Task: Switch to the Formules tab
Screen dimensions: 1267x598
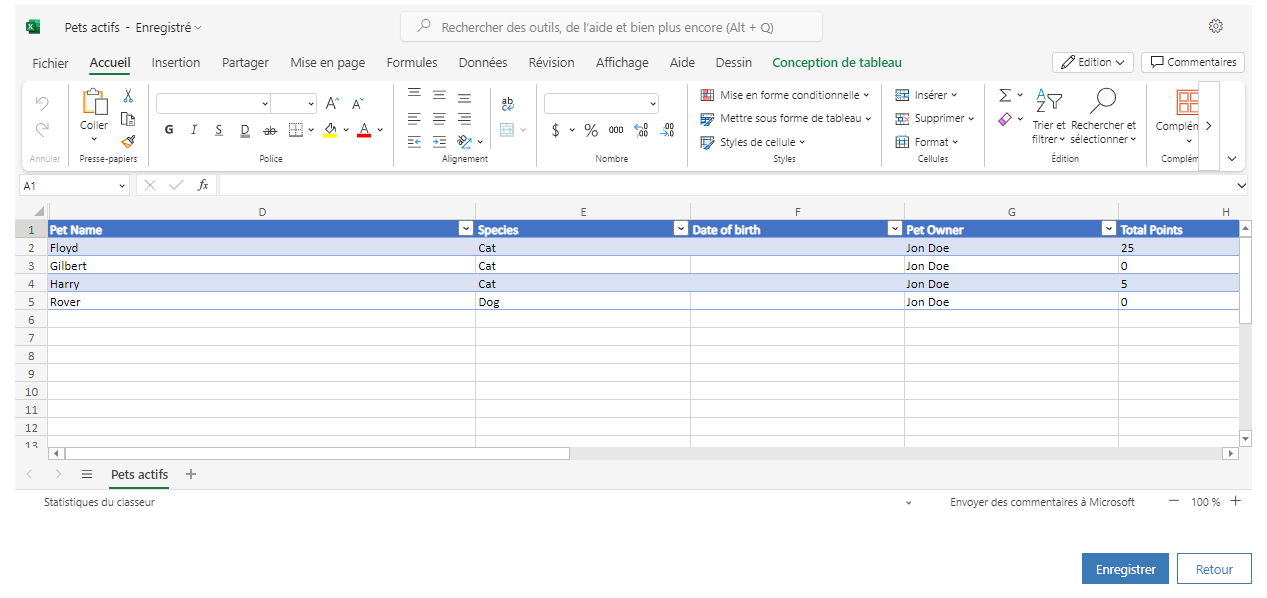Action: [x=412, y=62]
